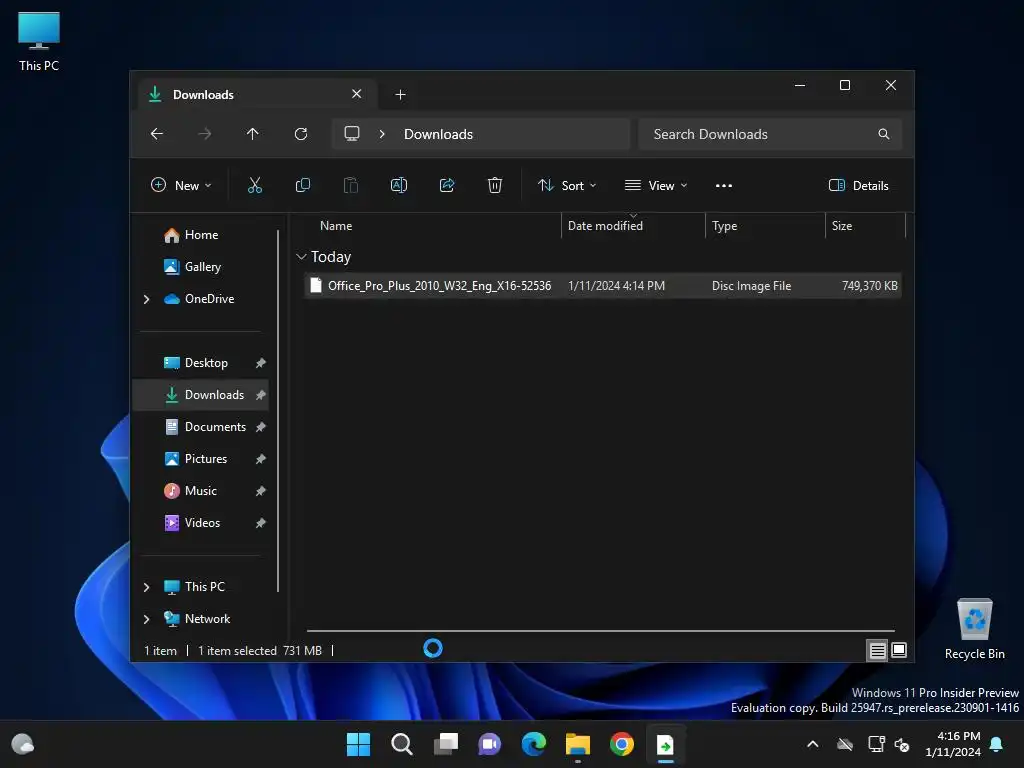Select Recycle Bin desktop icon

[974, 629]
